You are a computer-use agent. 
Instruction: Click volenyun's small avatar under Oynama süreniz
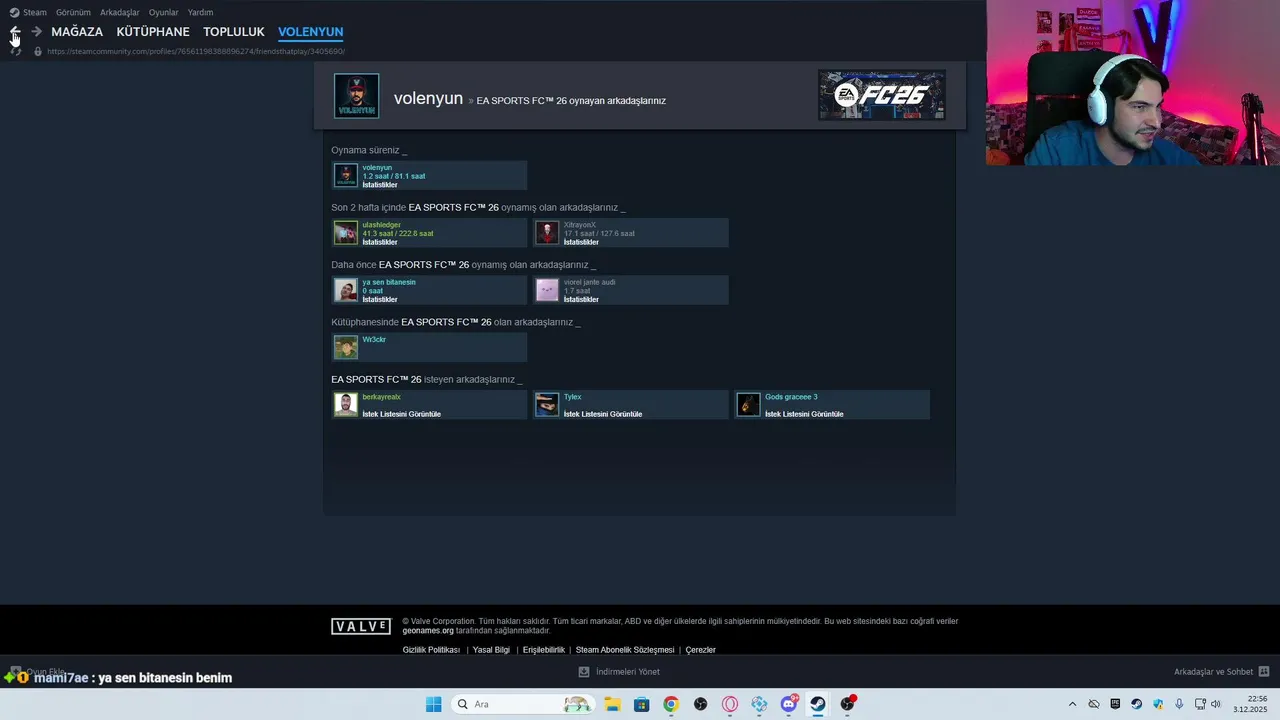click(x=346, y=175)
